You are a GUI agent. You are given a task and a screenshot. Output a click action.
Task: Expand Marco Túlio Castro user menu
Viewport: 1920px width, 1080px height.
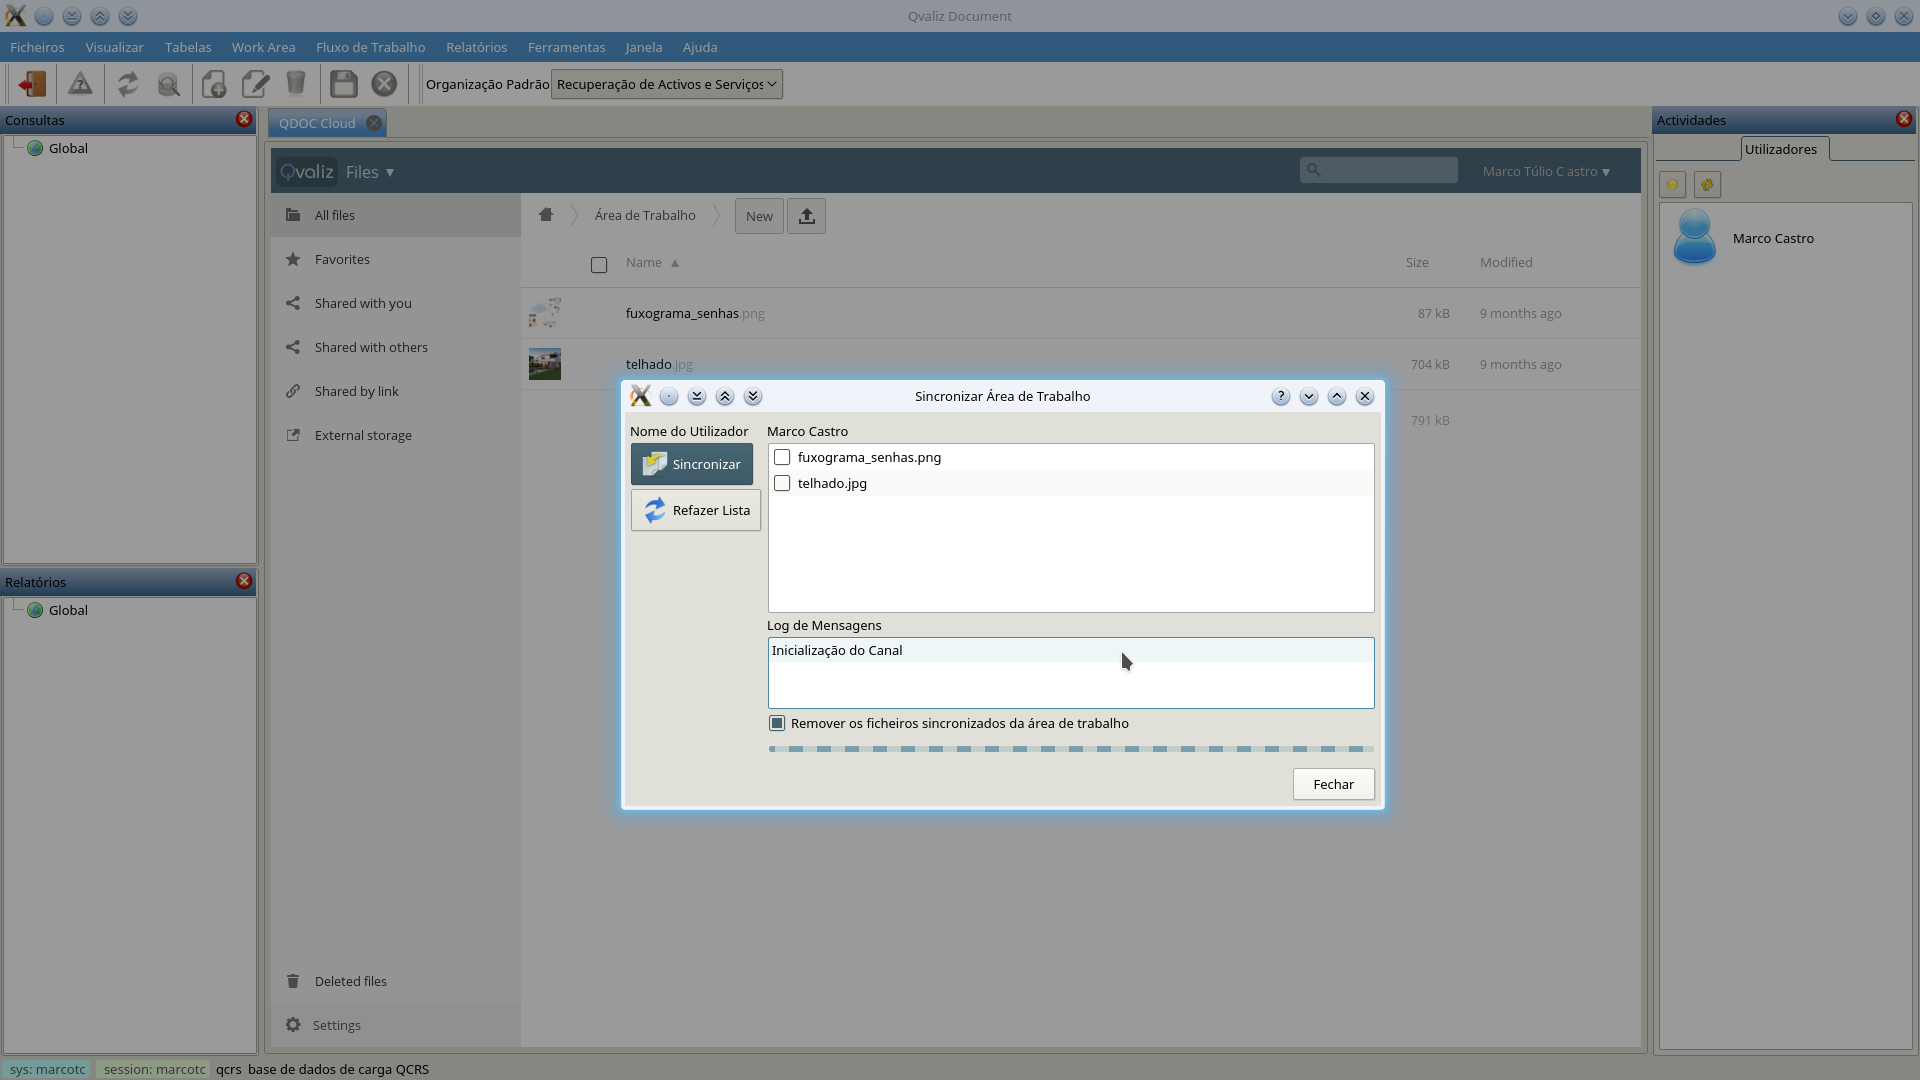pyautogui.click(x=1545, y=172)
